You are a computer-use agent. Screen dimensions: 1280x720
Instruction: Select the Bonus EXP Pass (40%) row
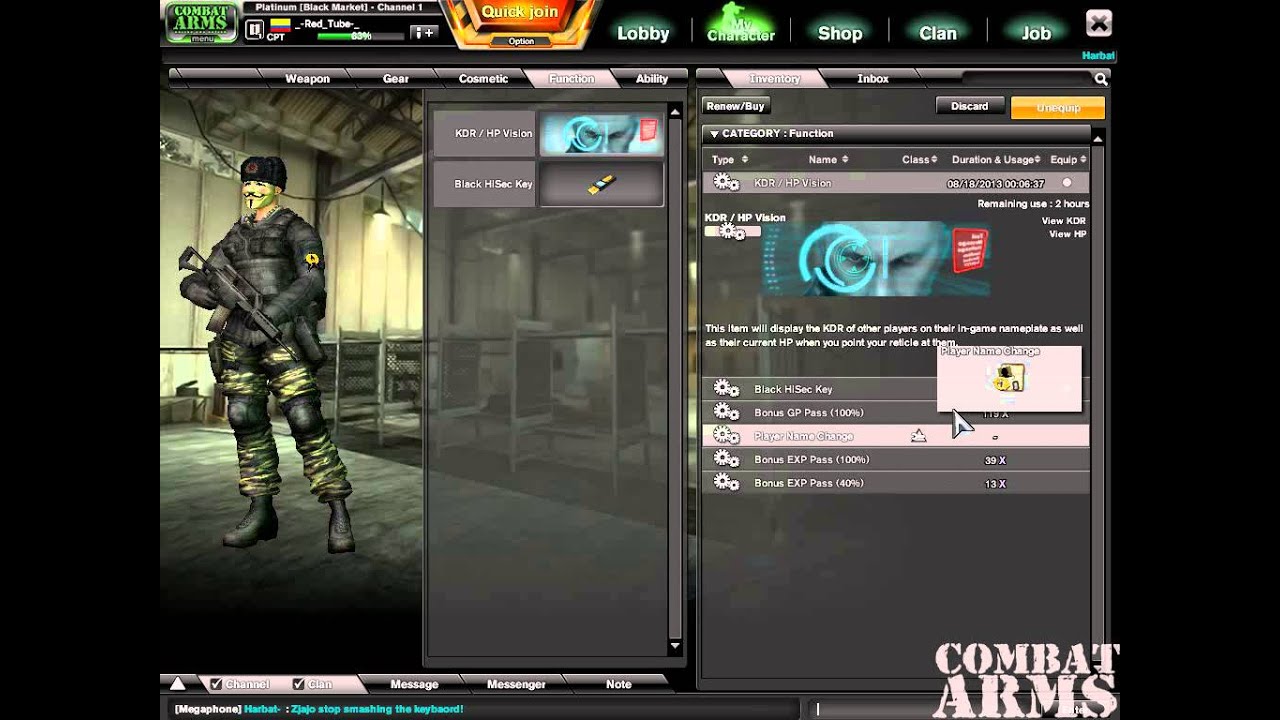click(x=896, y=483)
